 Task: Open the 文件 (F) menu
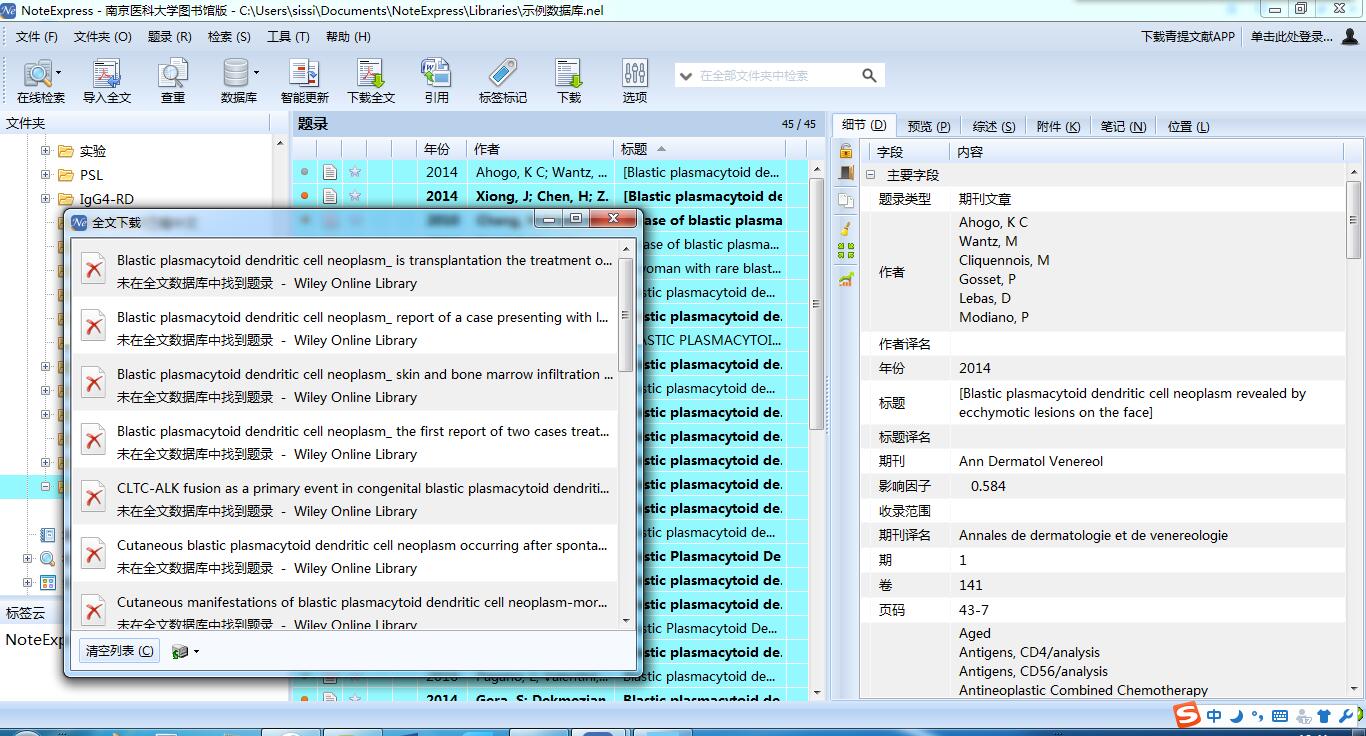[37, 36]
